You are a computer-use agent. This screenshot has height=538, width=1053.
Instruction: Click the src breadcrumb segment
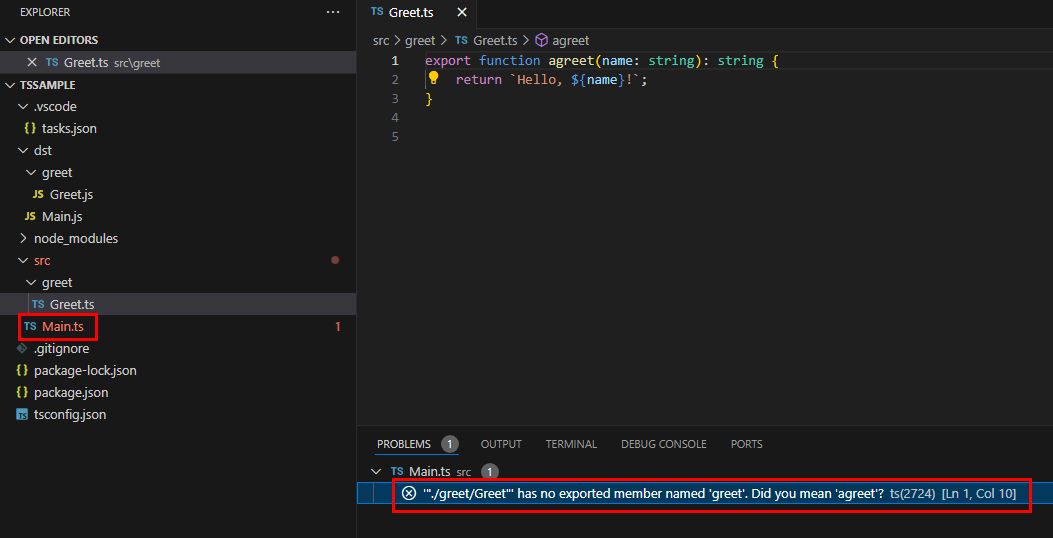point(381,40)
